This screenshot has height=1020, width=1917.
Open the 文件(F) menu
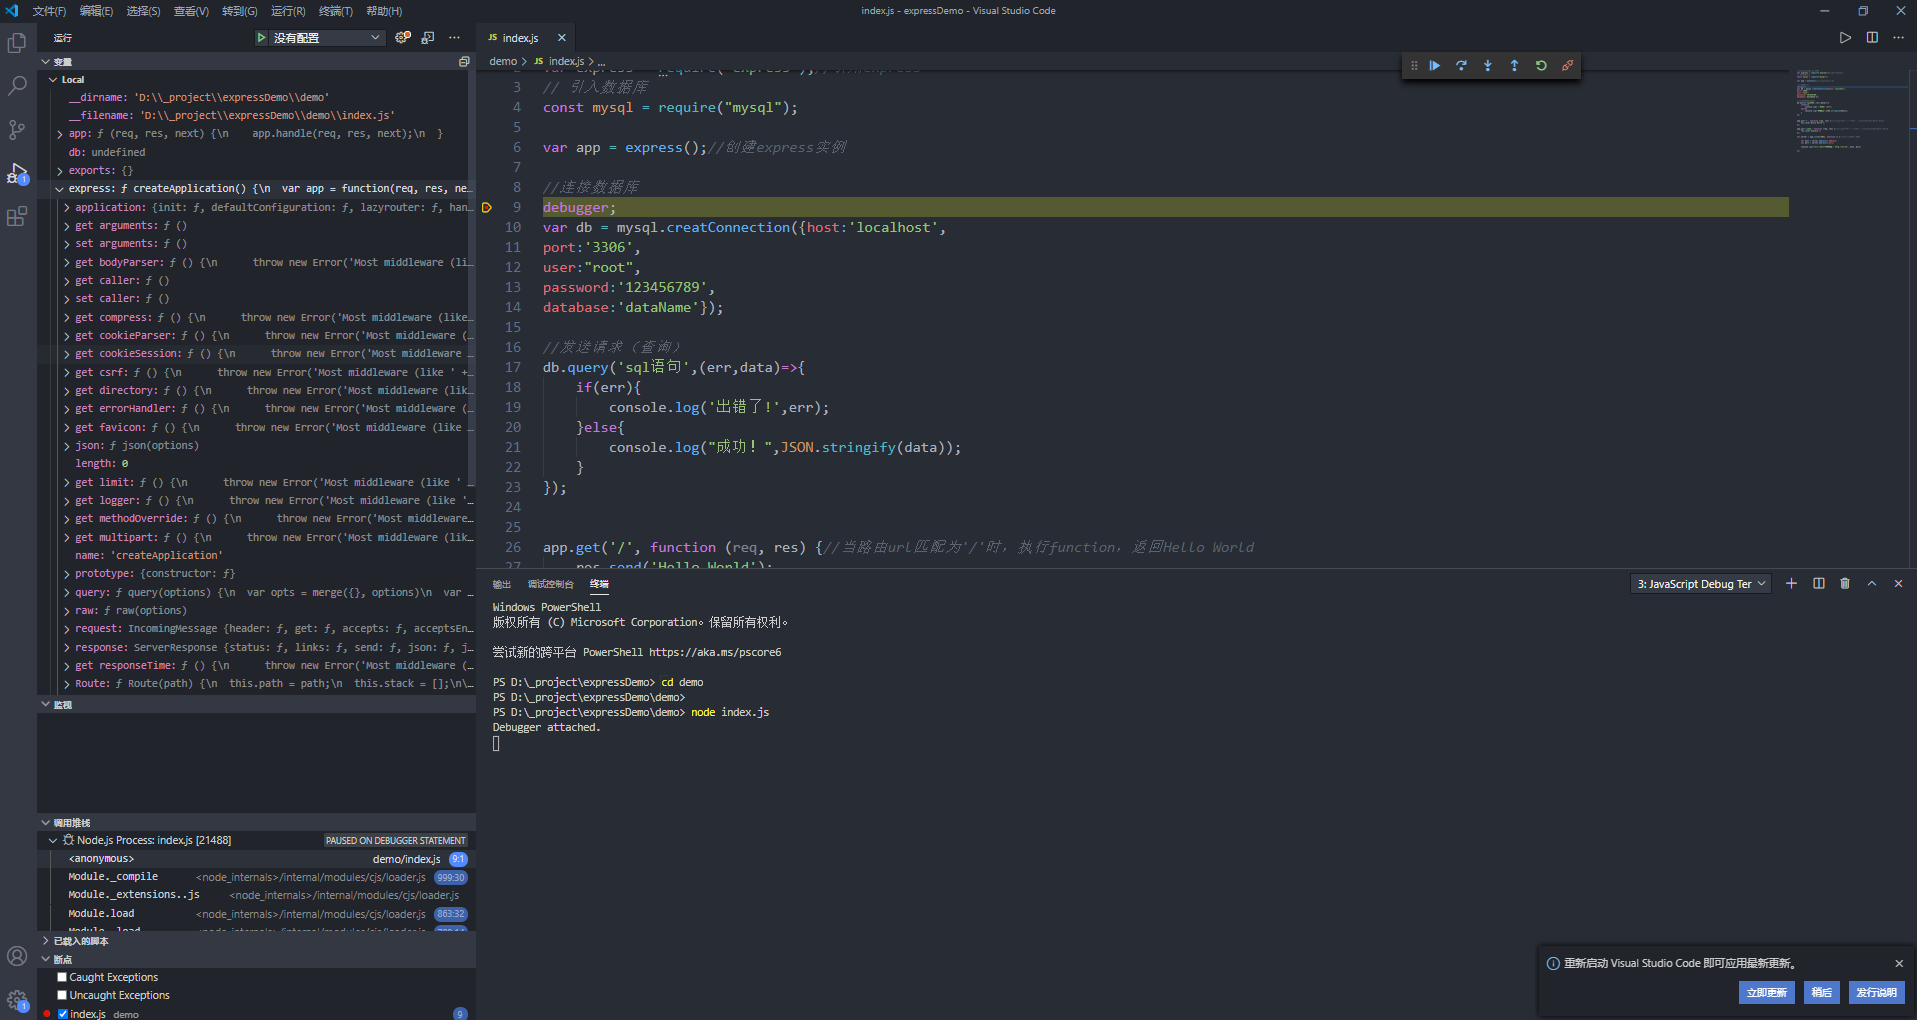(49, 11)
